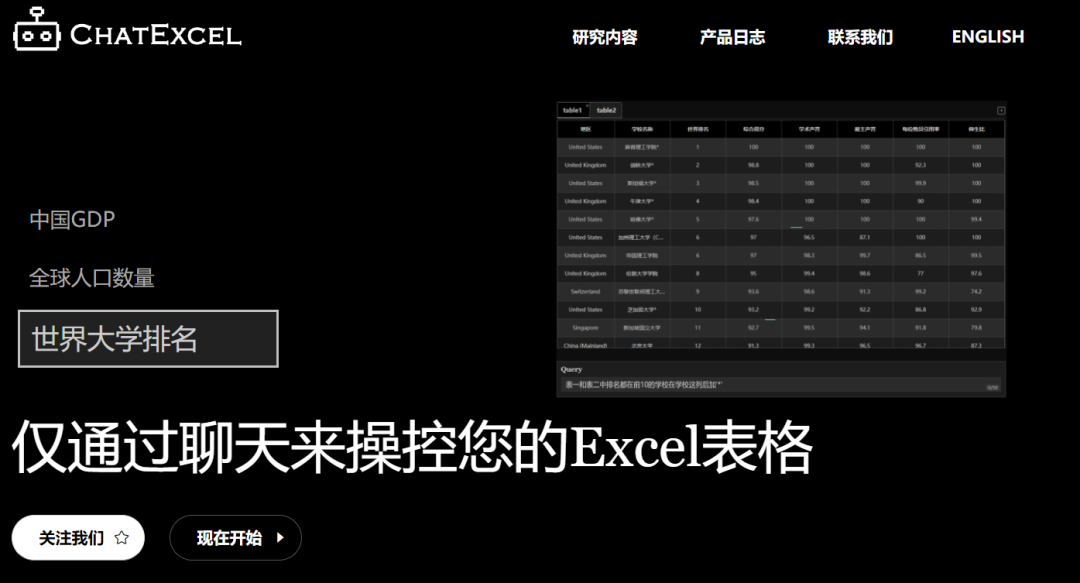1080x583 pixels.
Task: Click the 关注我们 follow button
Action: (78, 538)
